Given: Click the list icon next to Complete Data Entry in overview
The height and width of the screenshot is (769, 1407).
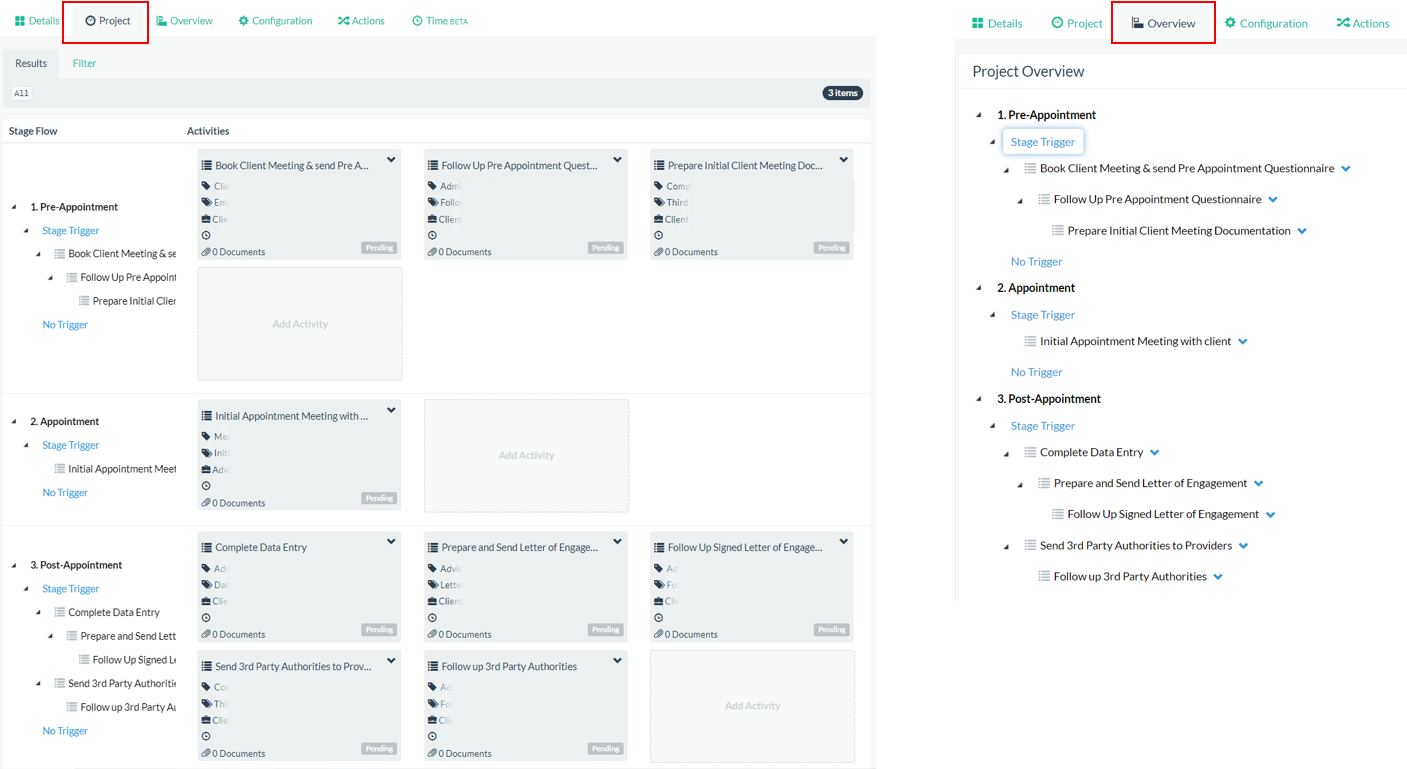Looking at the screenshot, I should click(x=1030, y=452).
